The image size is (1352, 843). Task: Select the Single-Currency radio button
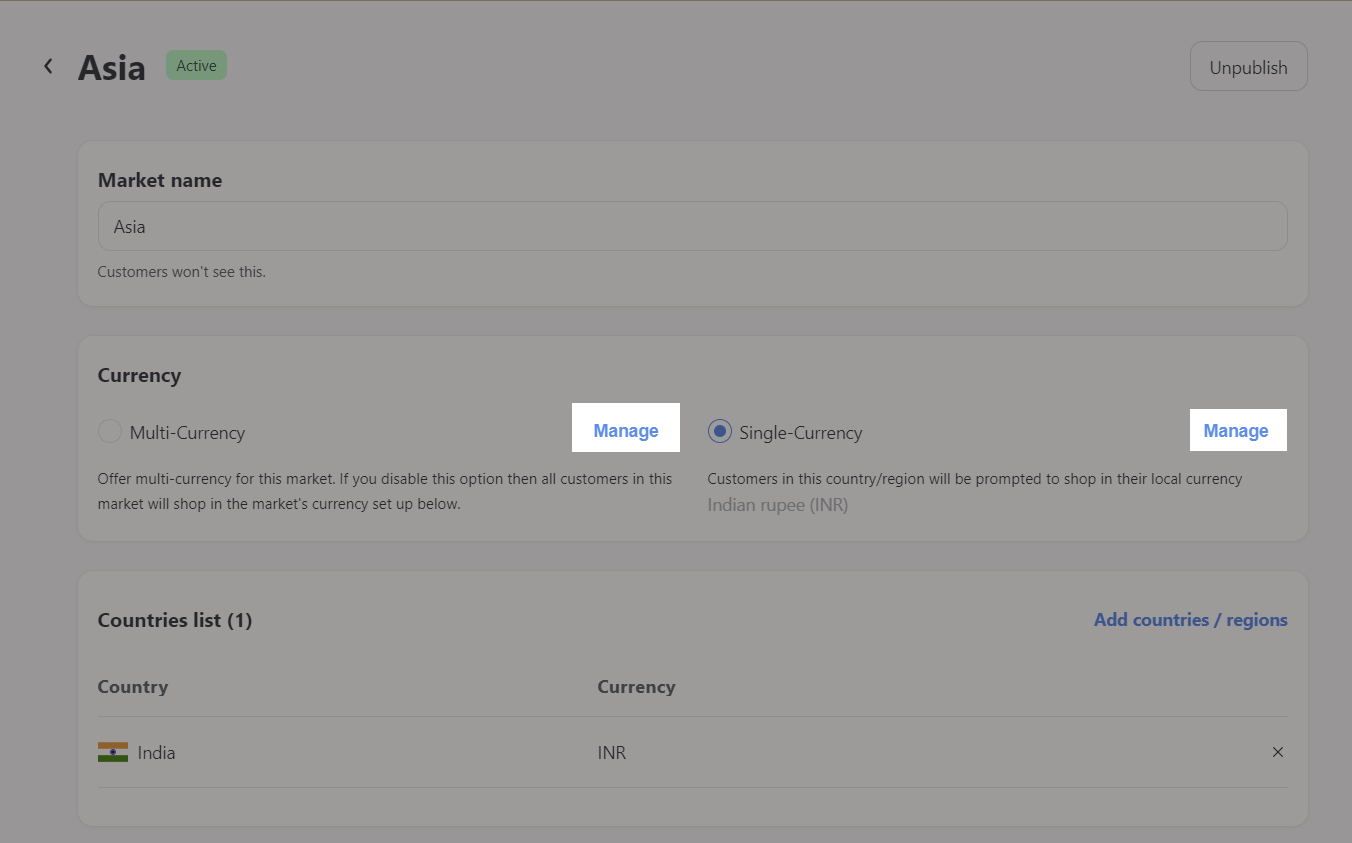(x=719, y=432)
